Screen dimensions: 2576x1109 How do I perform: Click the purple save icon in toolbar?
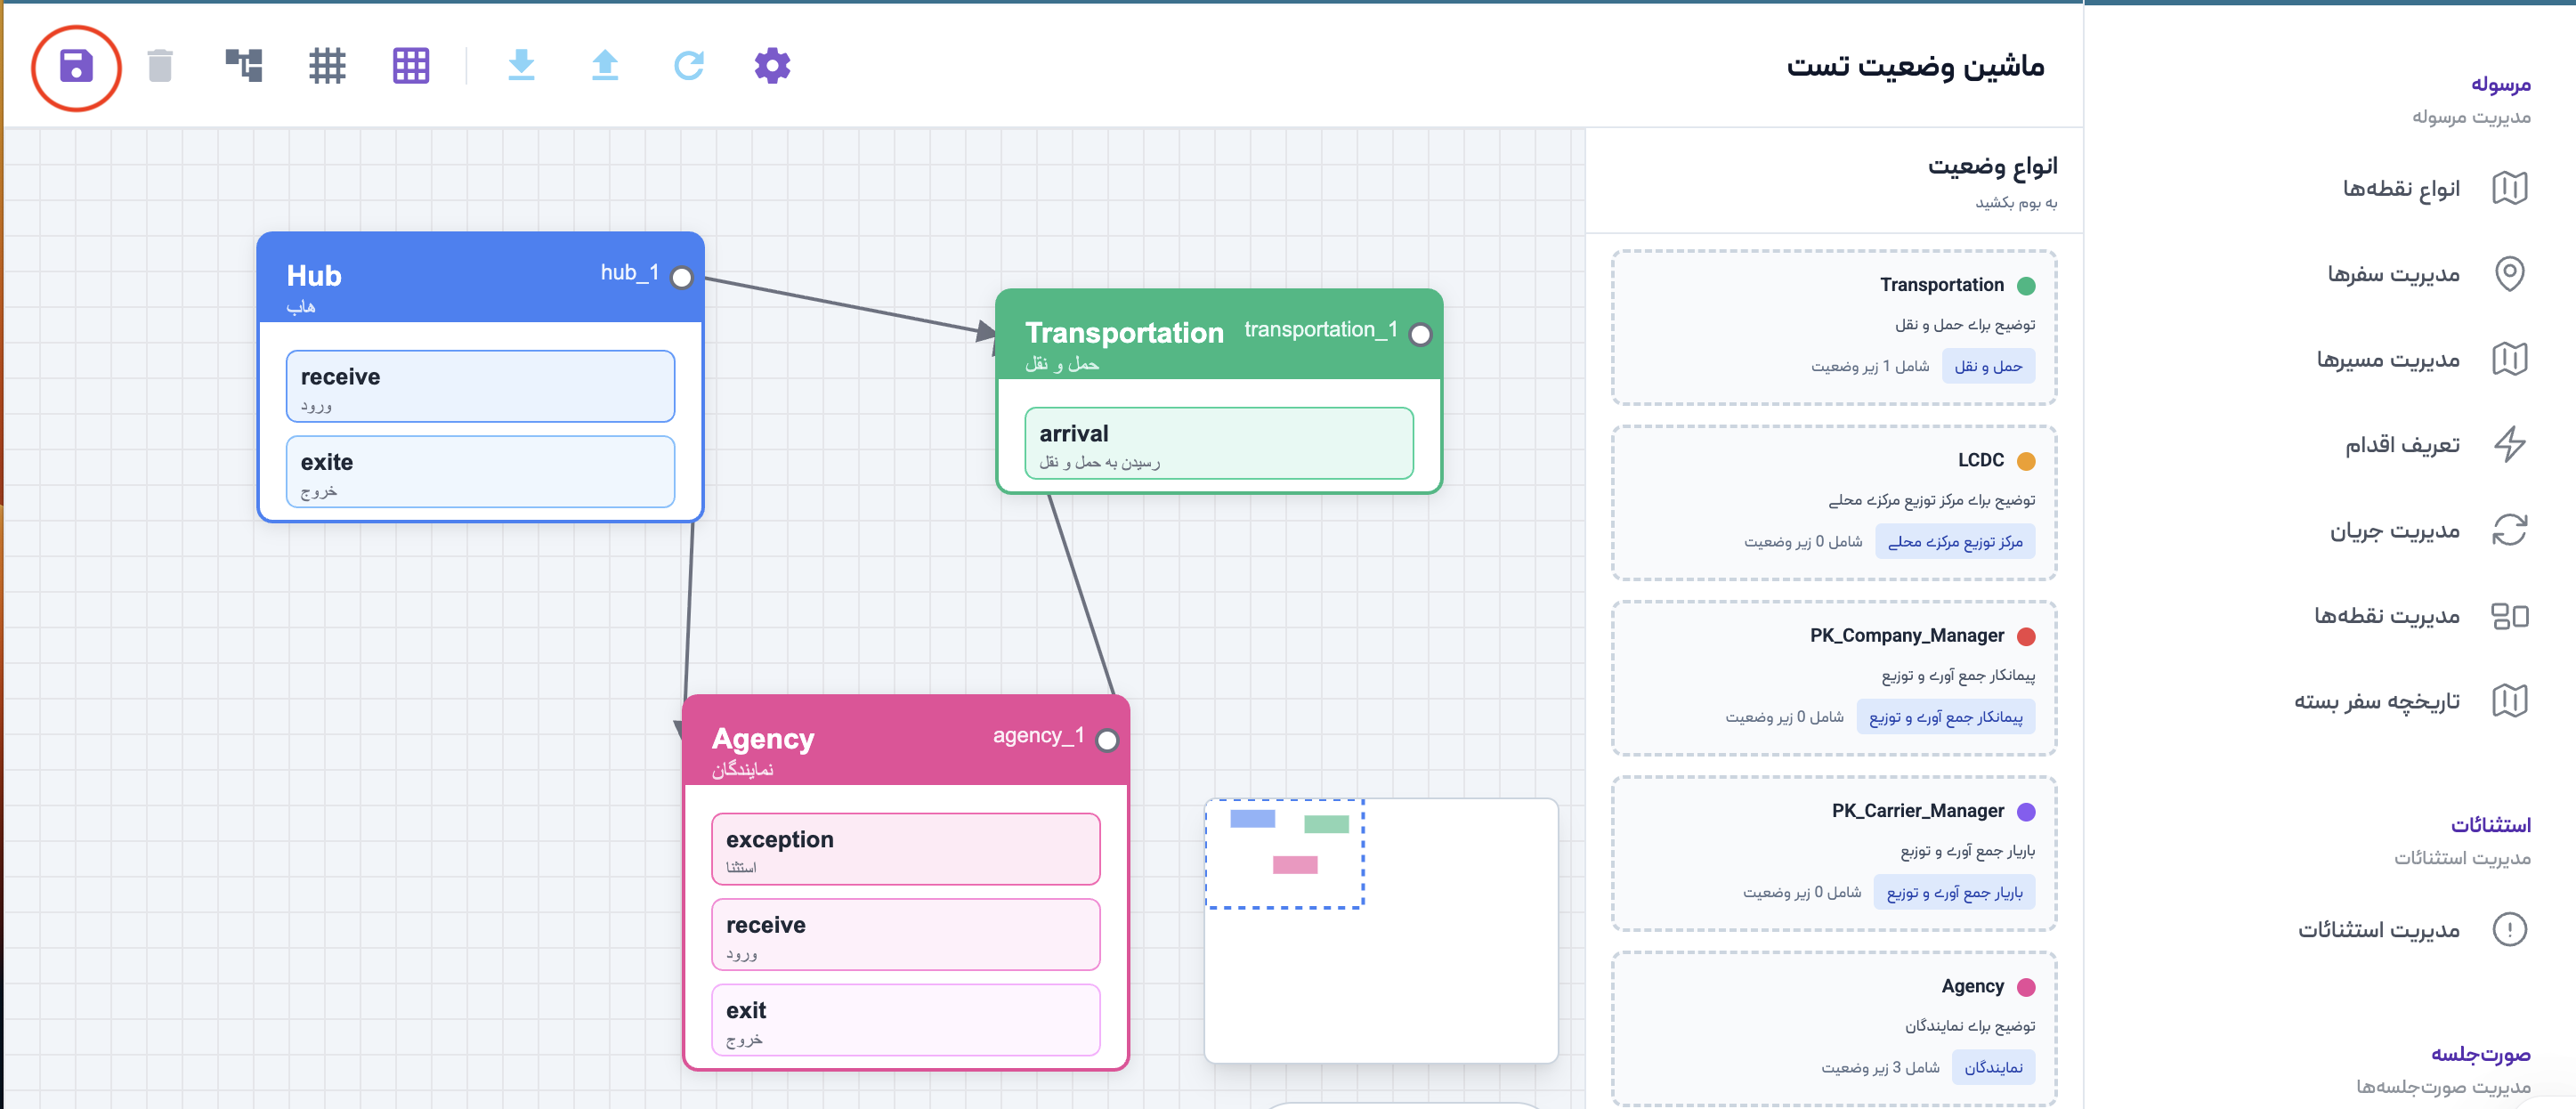tap(76, 67)
